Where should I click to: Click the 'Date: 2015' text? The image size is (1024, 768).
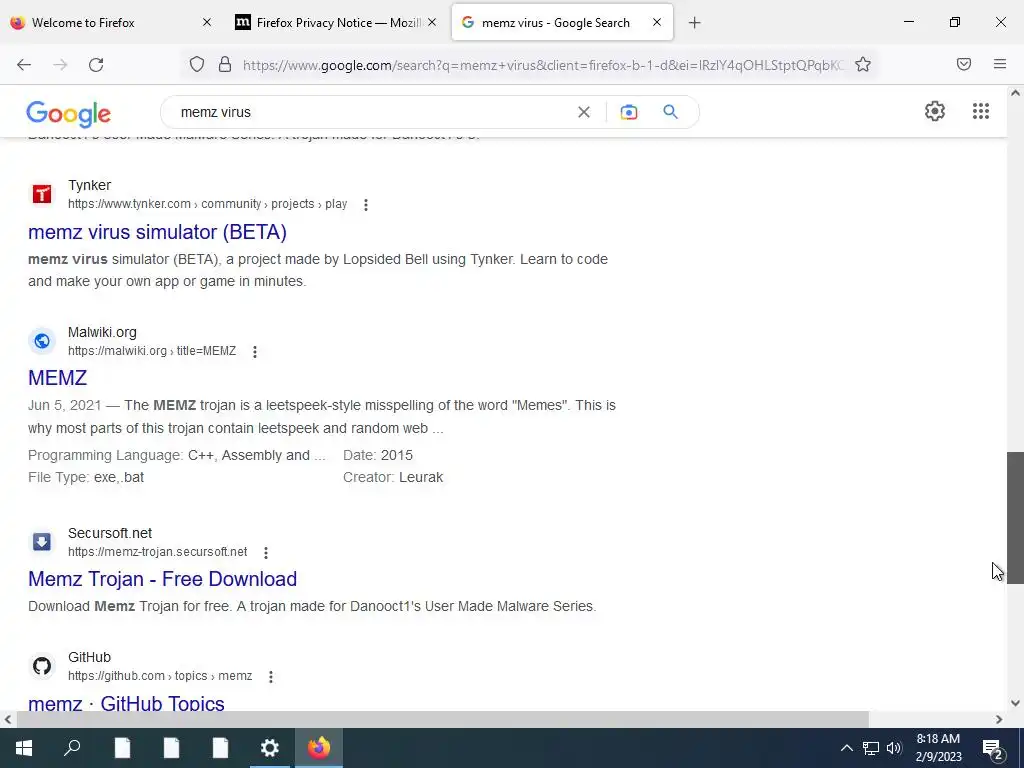pyautogui.click(x=377, y=455)
